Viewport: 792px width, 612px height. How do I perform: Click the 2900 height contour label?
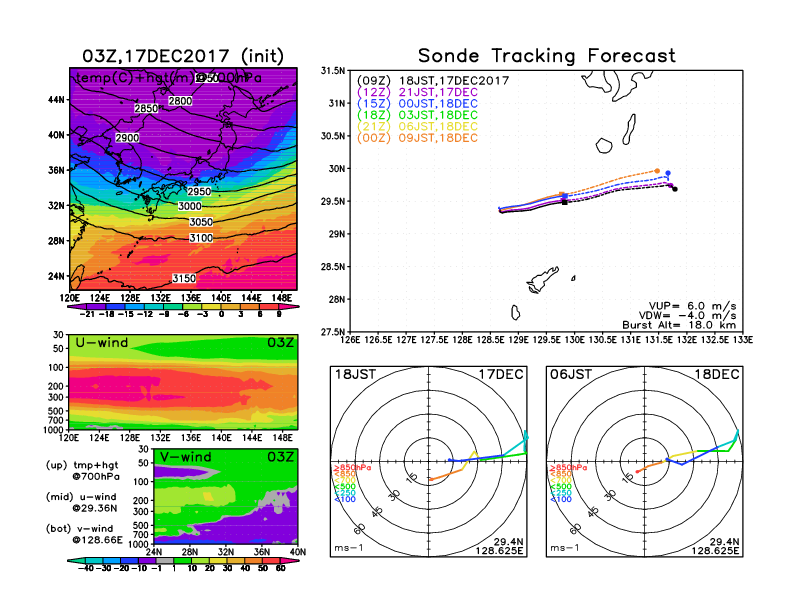pos(127,138)
